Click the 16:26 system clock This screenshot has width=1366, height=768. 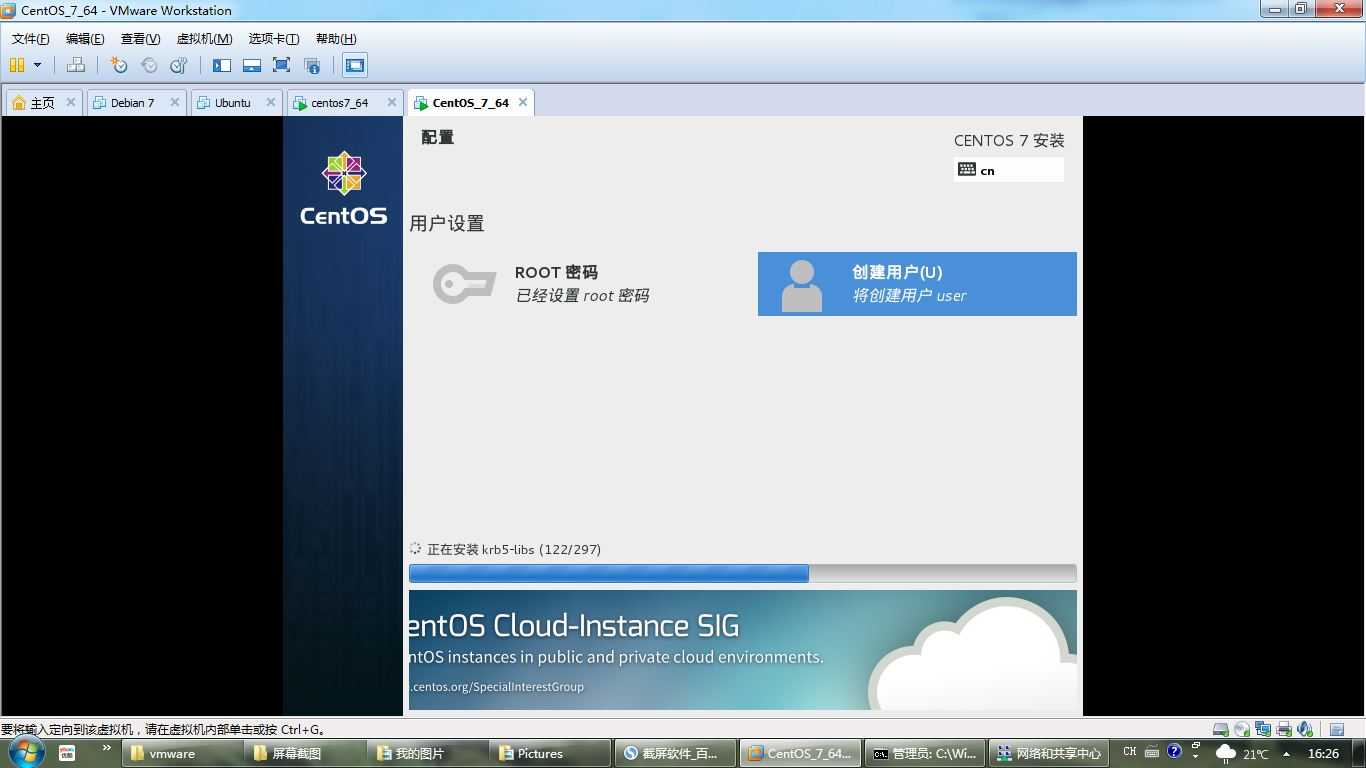tap(1323, 753)
